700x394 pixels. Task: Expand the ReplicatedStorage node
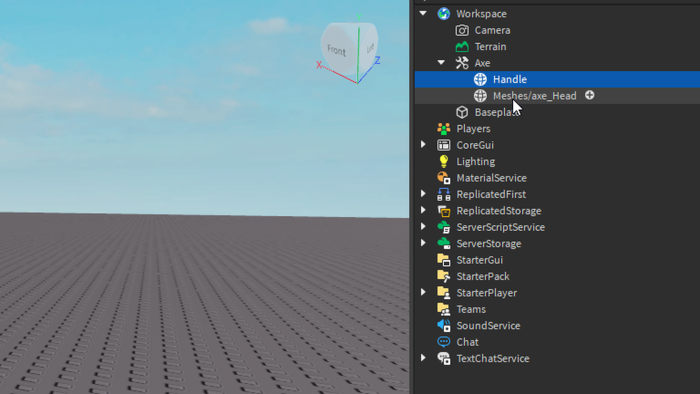423,210
